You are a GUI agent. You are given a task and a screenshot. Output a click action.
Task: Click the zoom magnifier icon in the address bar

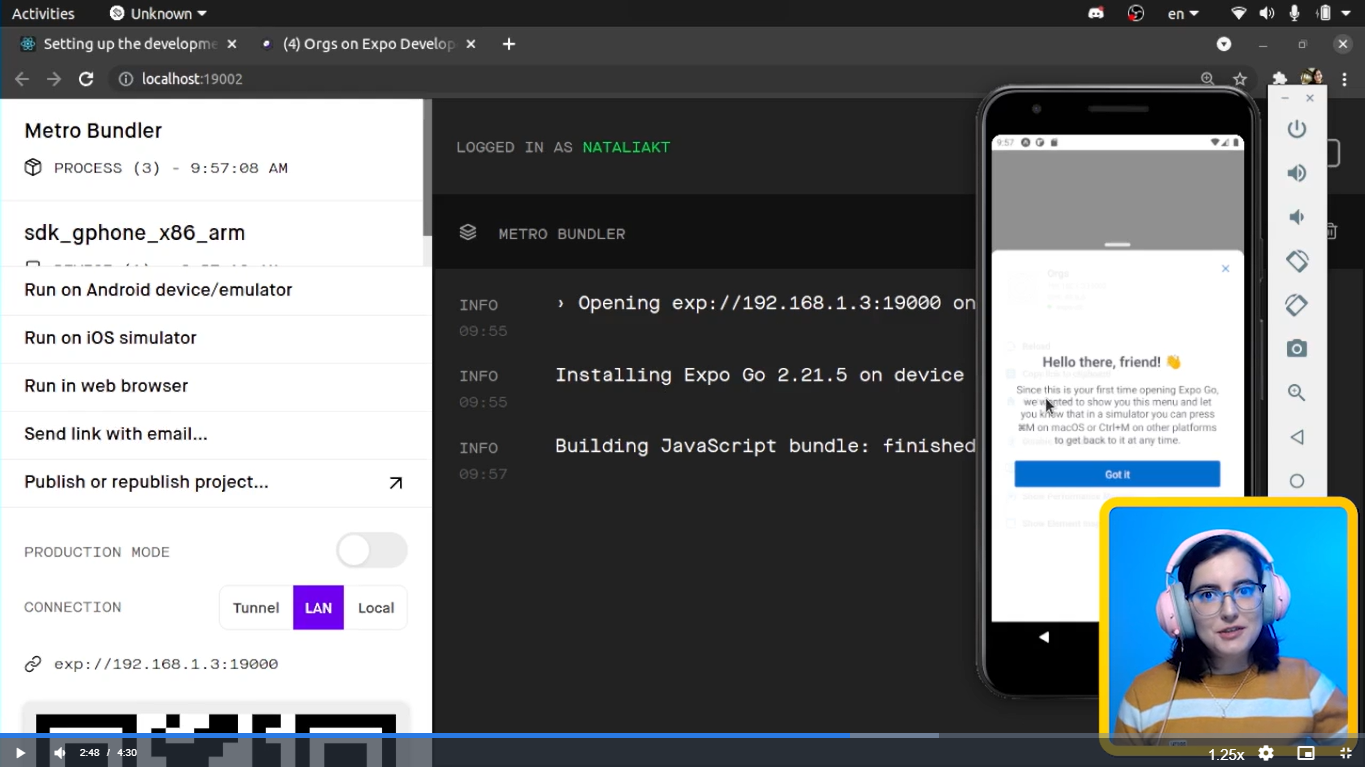tap(1208, 79)
